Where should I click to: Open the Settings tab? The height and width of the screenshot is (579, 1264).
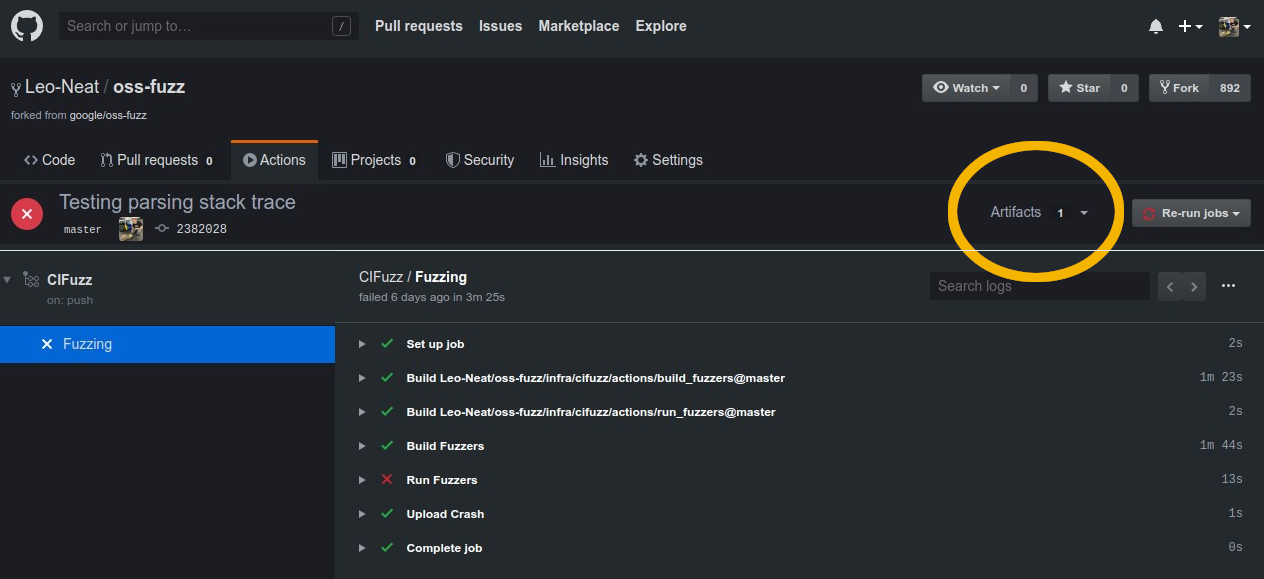(668, 160)
